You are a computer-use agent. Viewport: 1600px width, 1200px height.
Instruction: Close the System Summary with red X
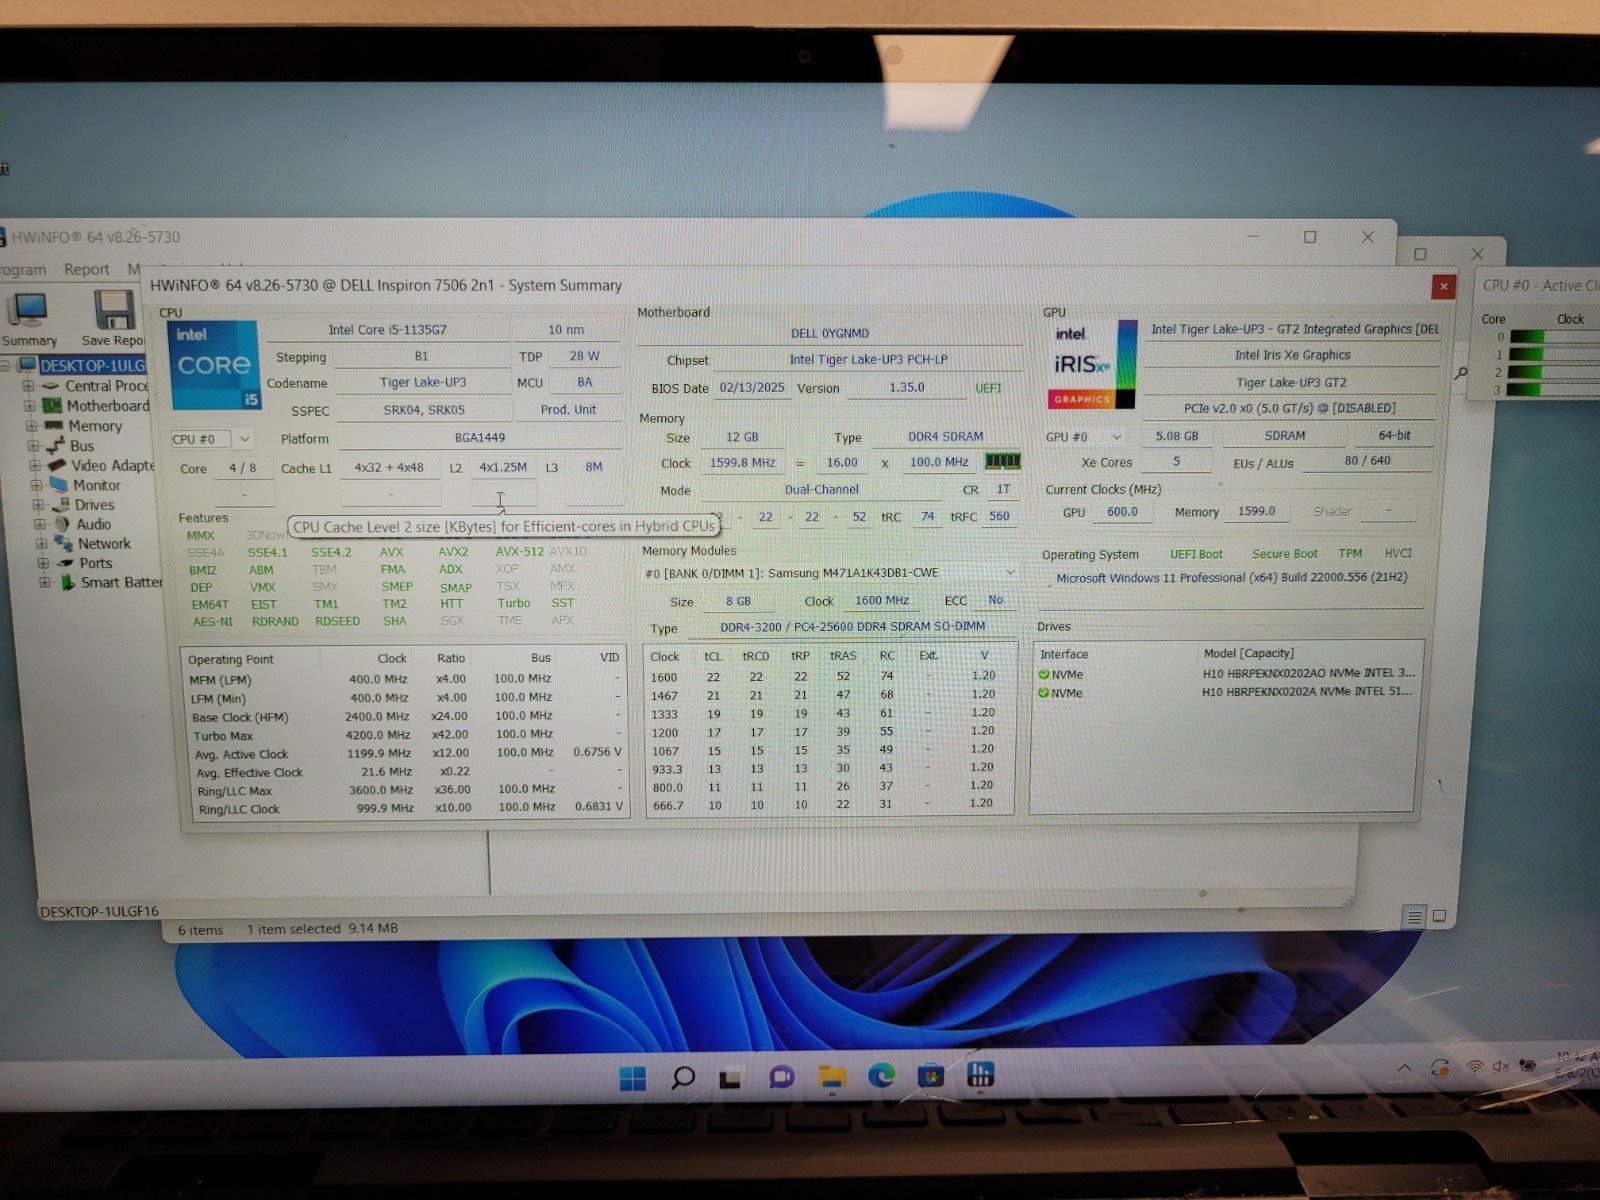[x=1443, y=287]
